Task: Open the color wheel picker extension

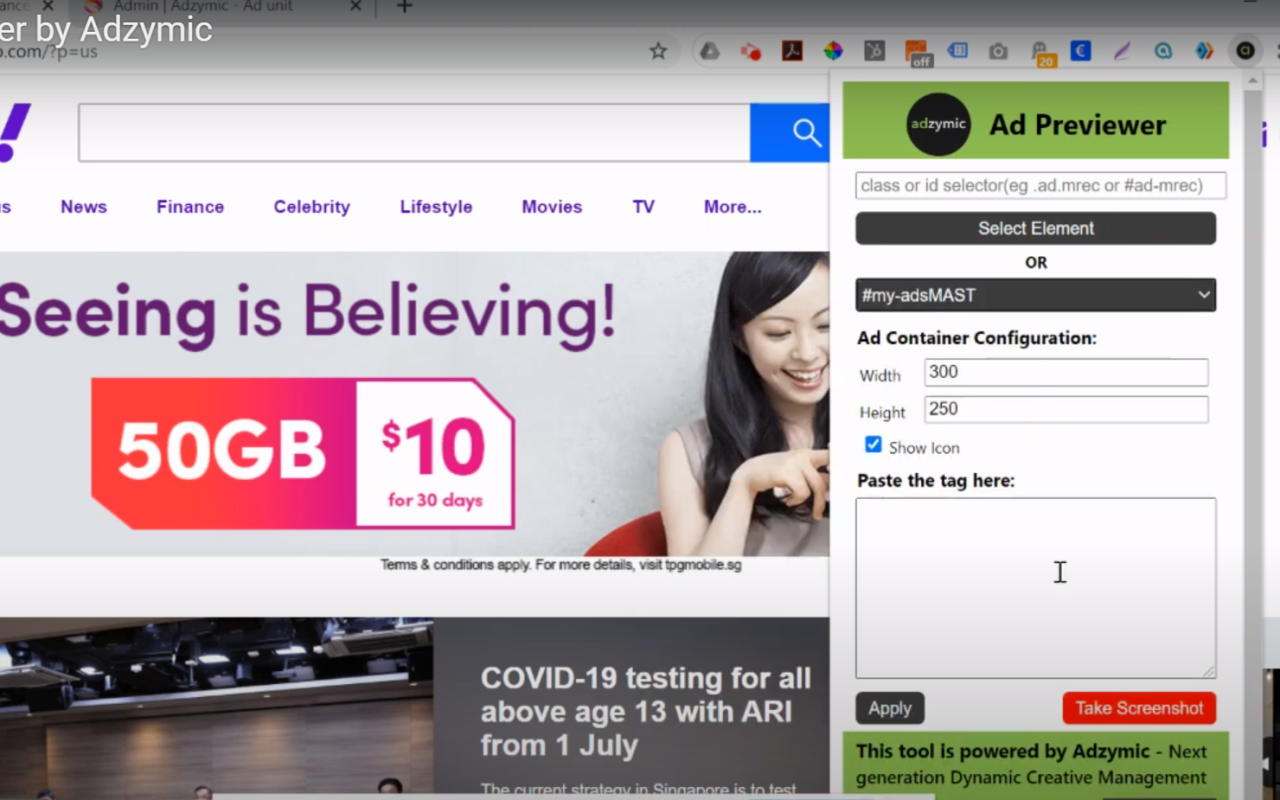Action: point(833,51)
